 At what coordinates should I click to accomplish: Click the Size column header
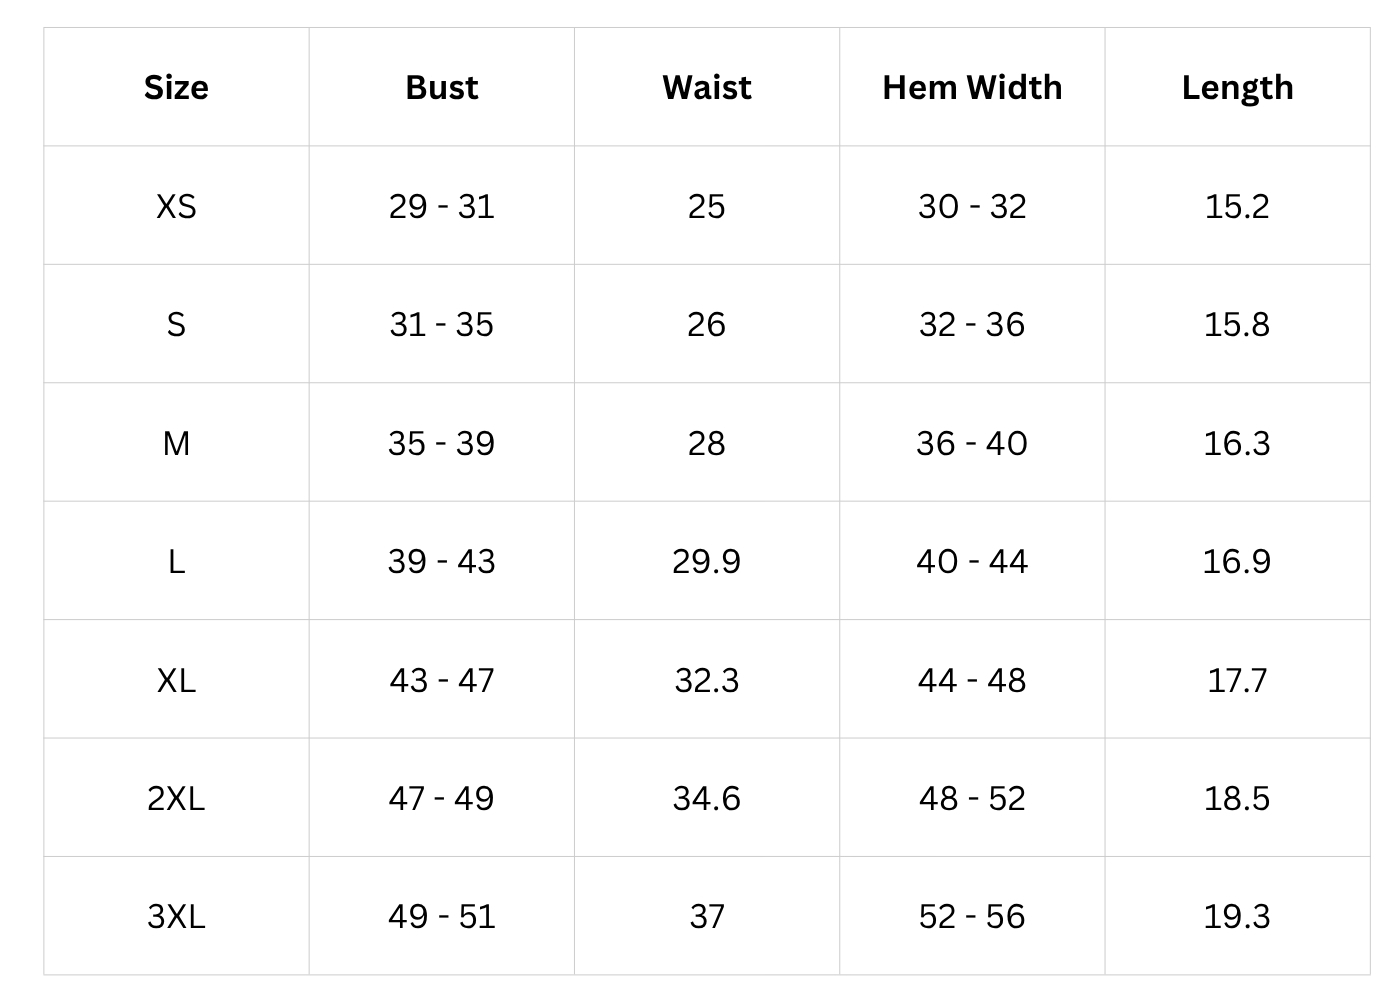tap(176, 88)
